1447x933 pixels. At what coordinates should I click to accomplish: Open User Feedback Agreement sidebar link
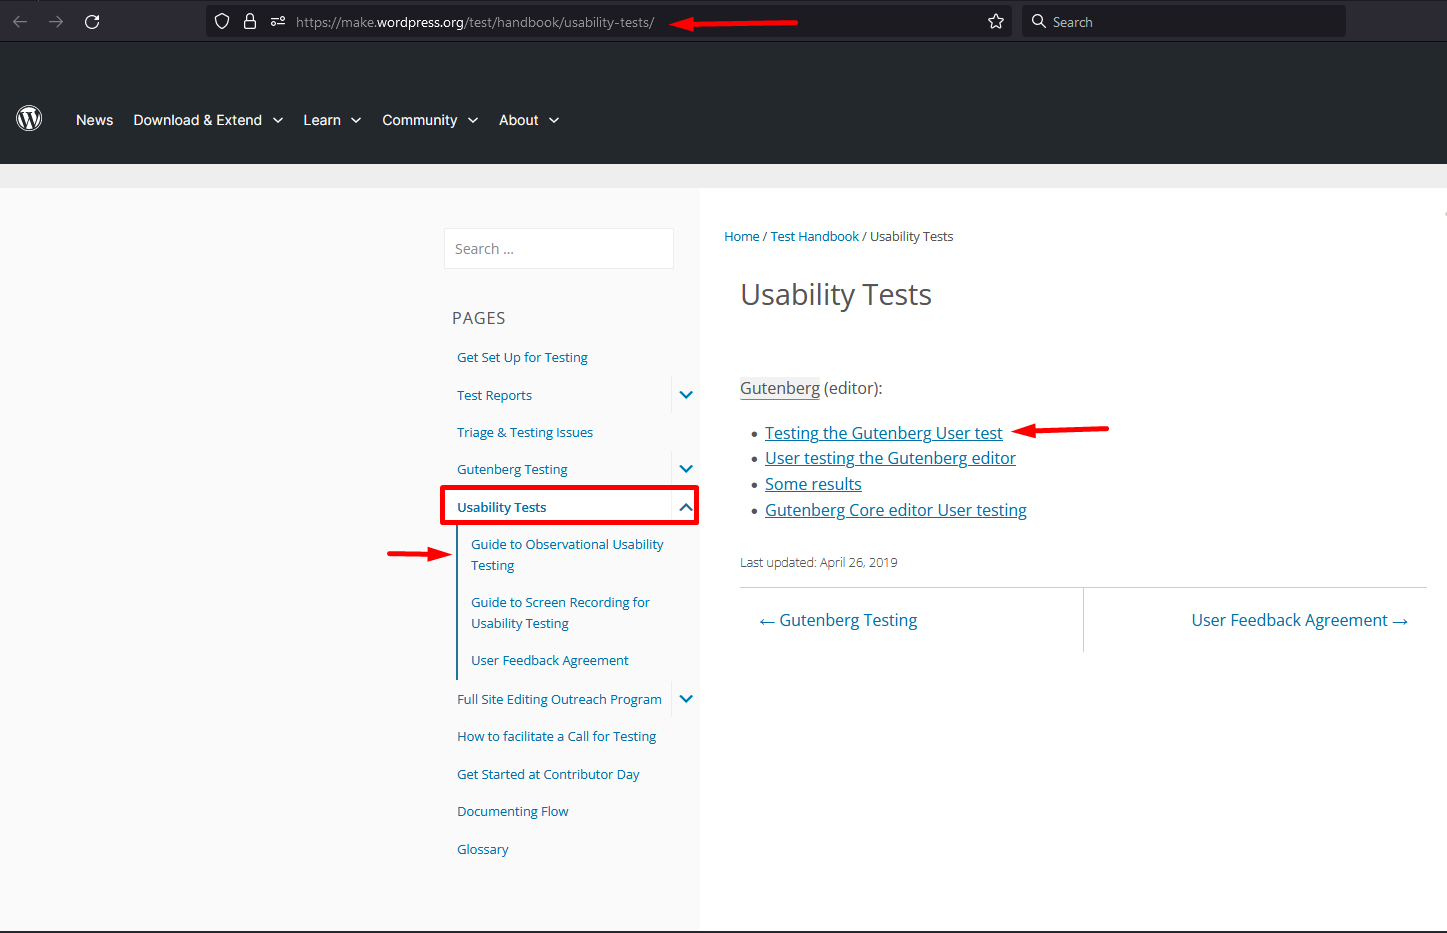pyautogui.click(x=550, y=660)
